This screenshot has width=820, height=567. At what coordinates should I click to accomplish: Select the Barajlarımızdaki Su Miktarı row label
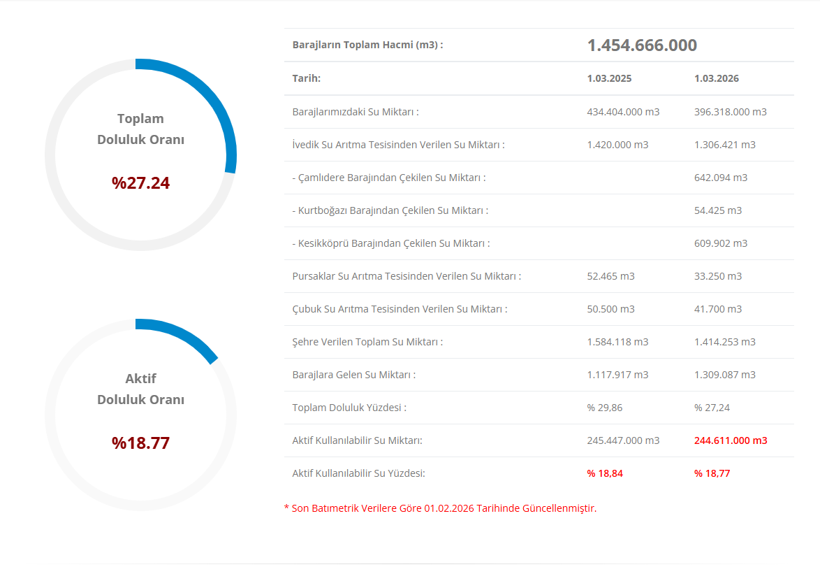point(355,112)
